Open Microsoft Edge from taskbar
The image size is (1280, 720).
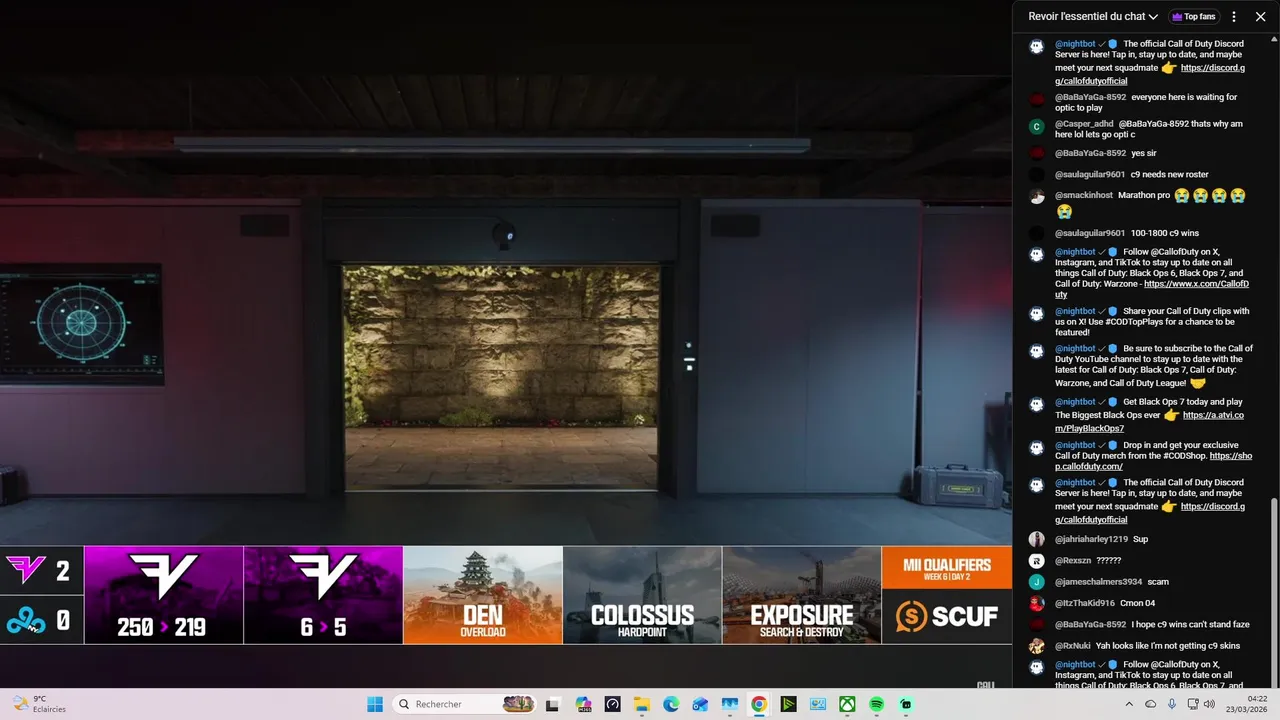pos(671,704)
